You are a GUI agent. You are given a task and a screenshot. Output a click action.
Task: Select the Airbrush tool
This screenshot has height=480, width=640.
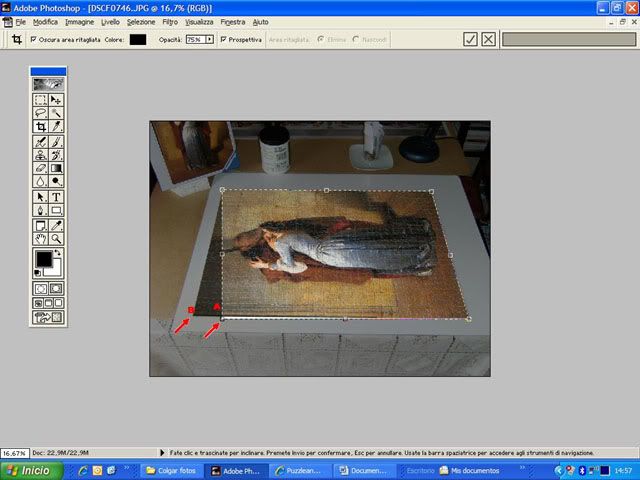(x=40, y=142)
